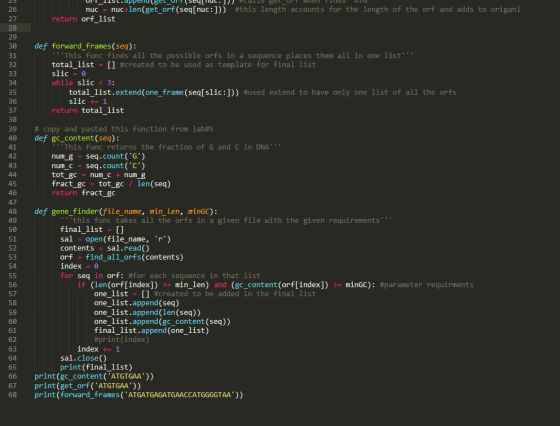
Task: Place cursor on 'sal.close()' line
Action: pos(84,358)
